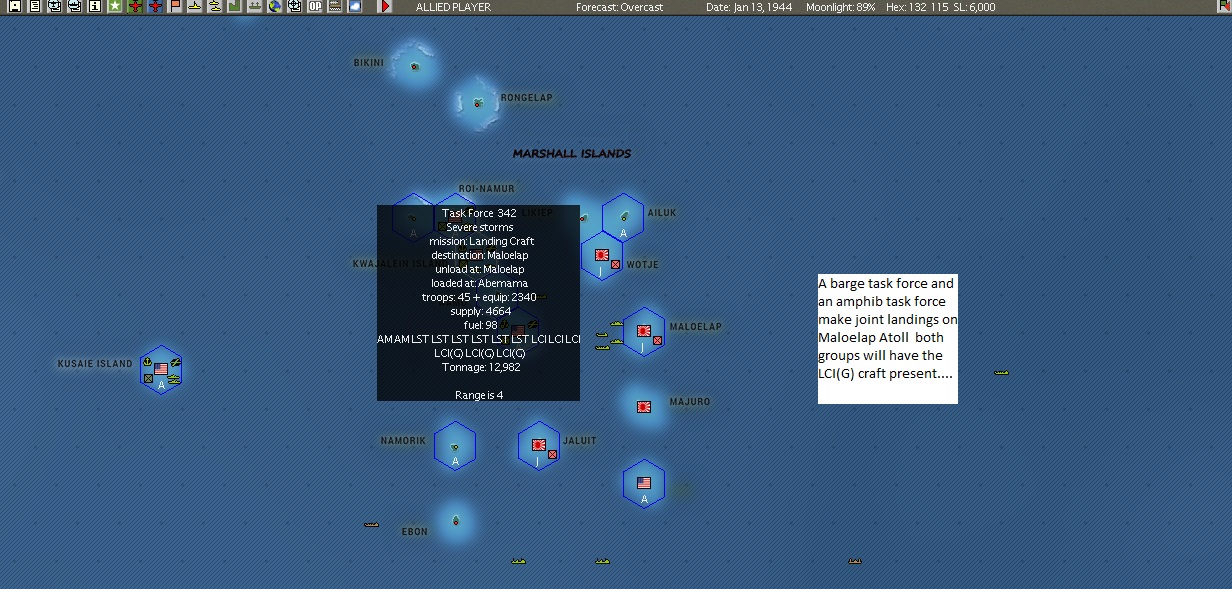Select the Allied hex at Namorik
This screenshot has height=589, width=1232.
pos(455,446)
